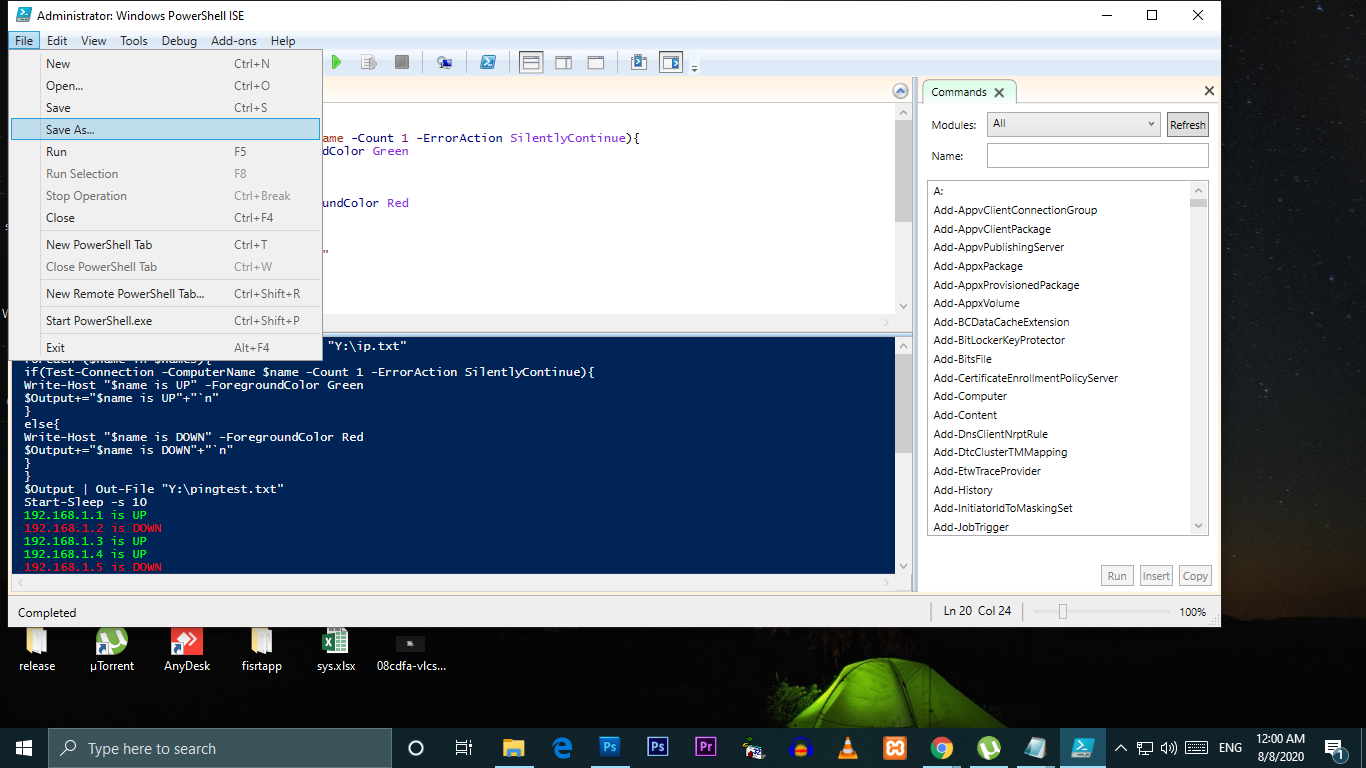This screenshot has height=768, width=1366.
Task: Click inside the Name filter field
Action: [1097, 155]
